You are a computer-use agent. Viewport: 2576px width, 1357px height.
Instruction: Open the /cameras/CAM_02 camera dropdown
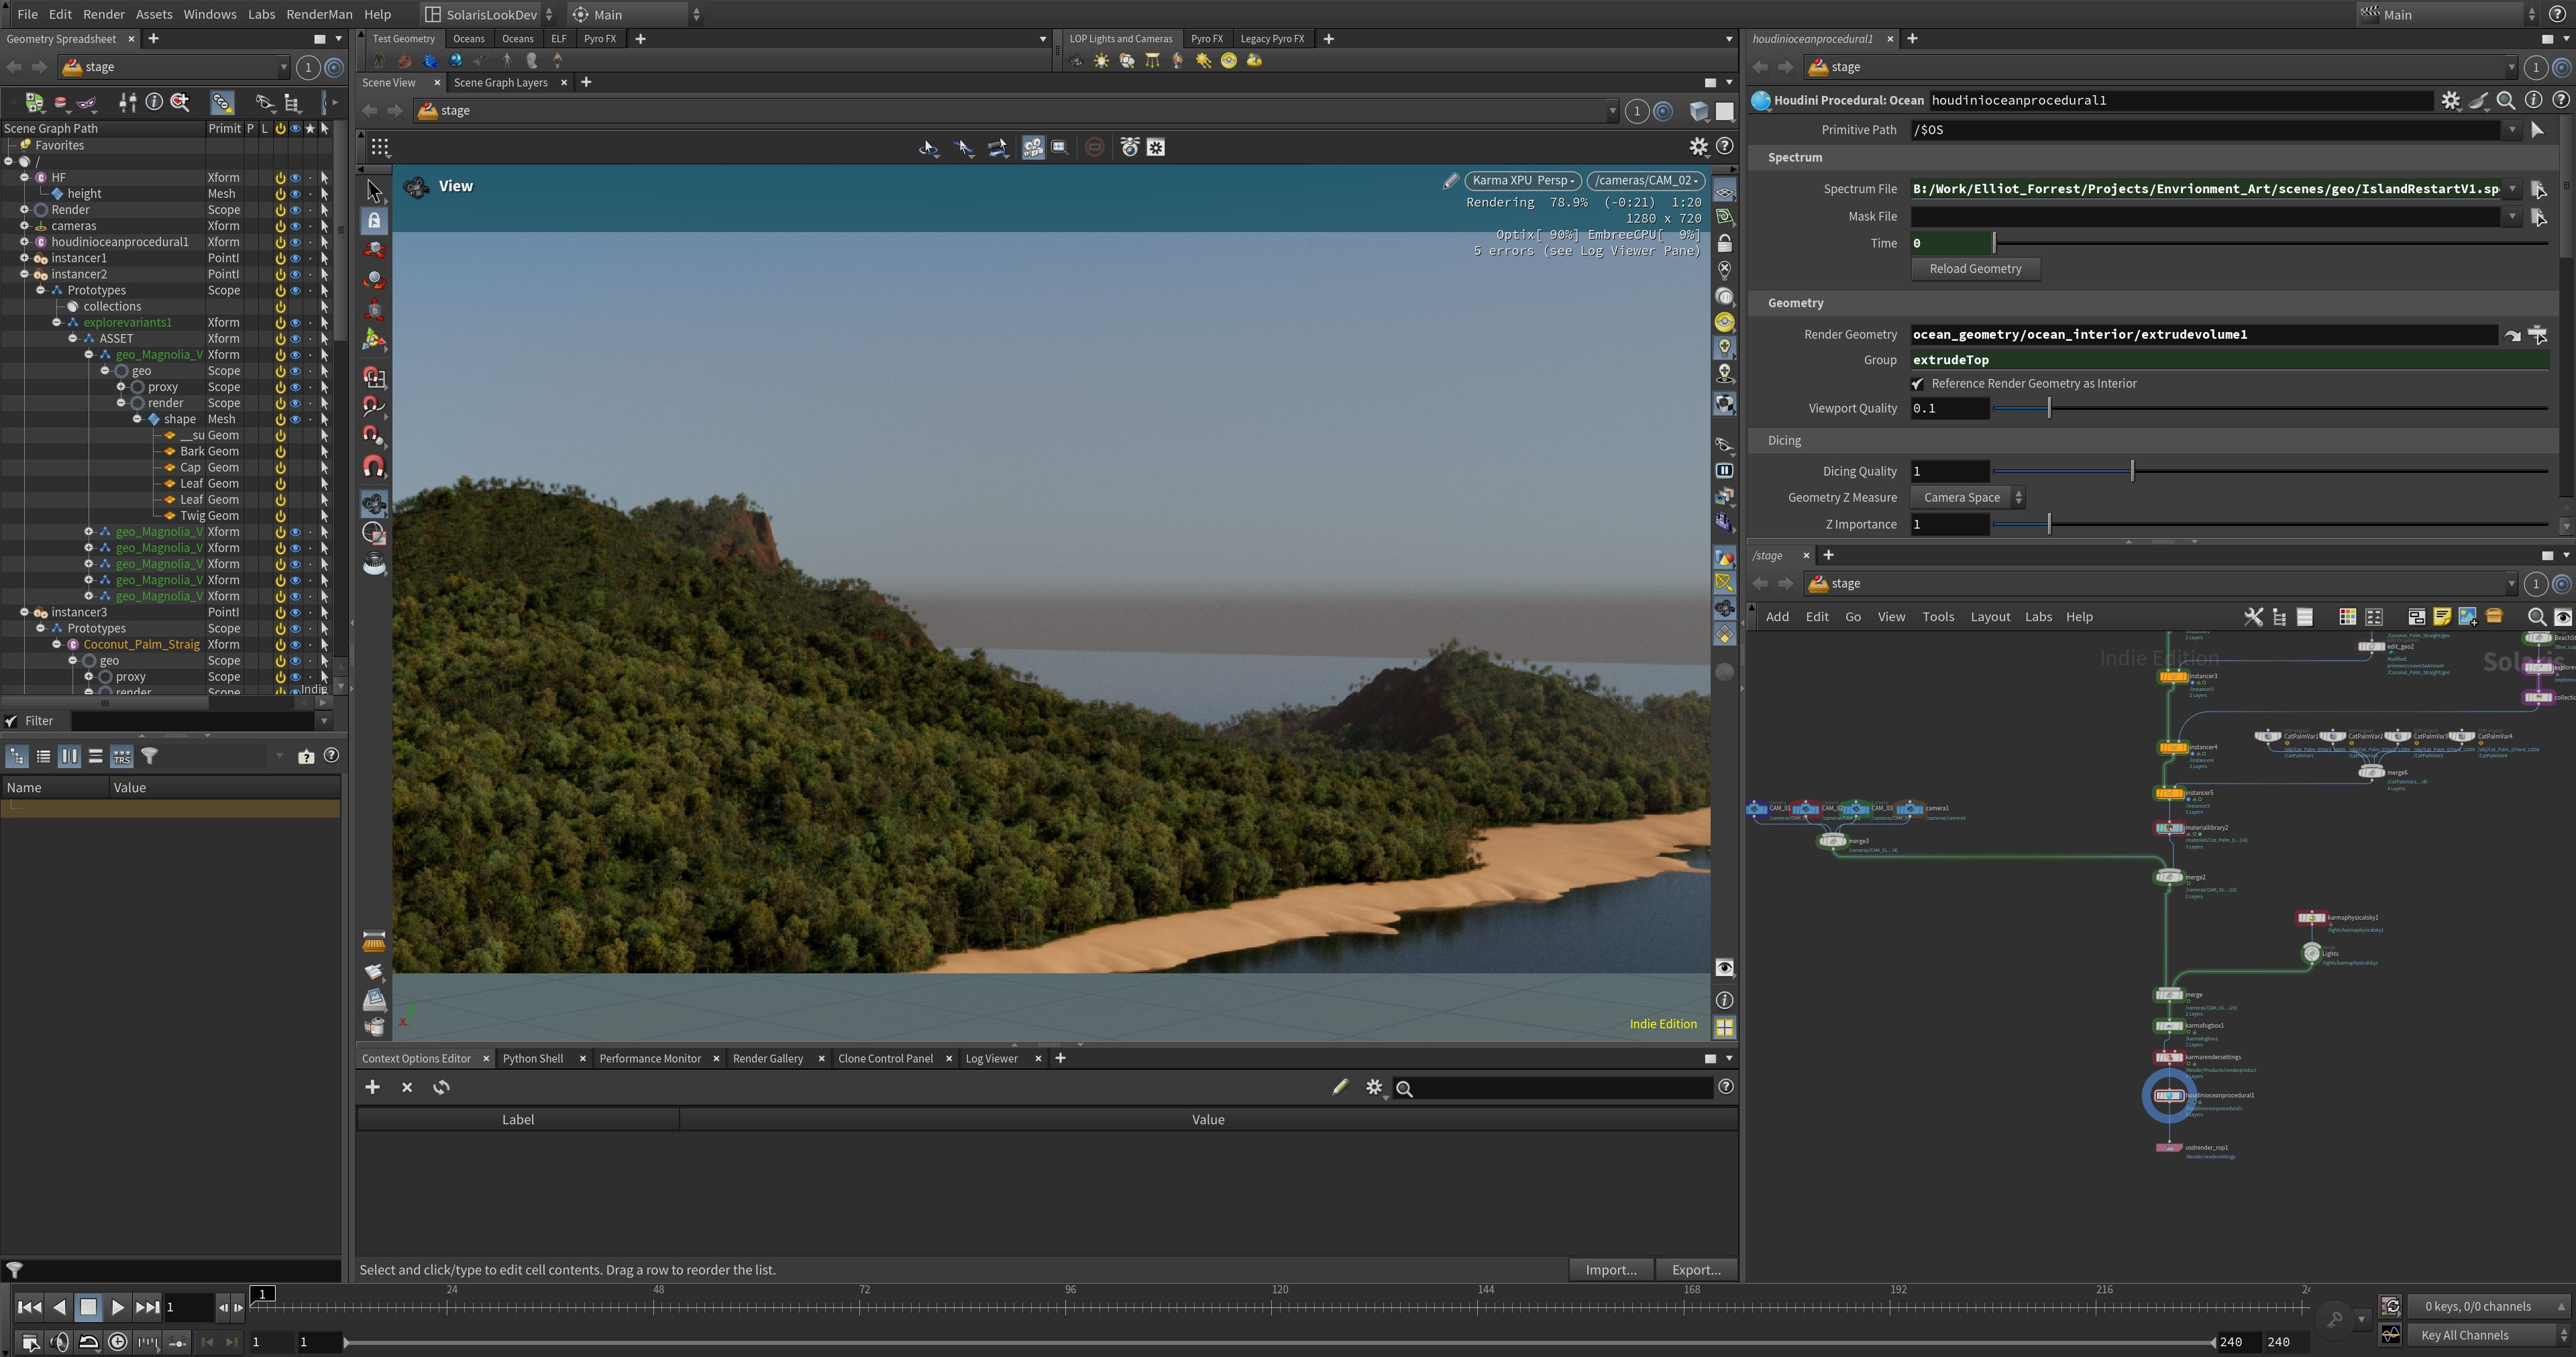[x=1645, y=181]
